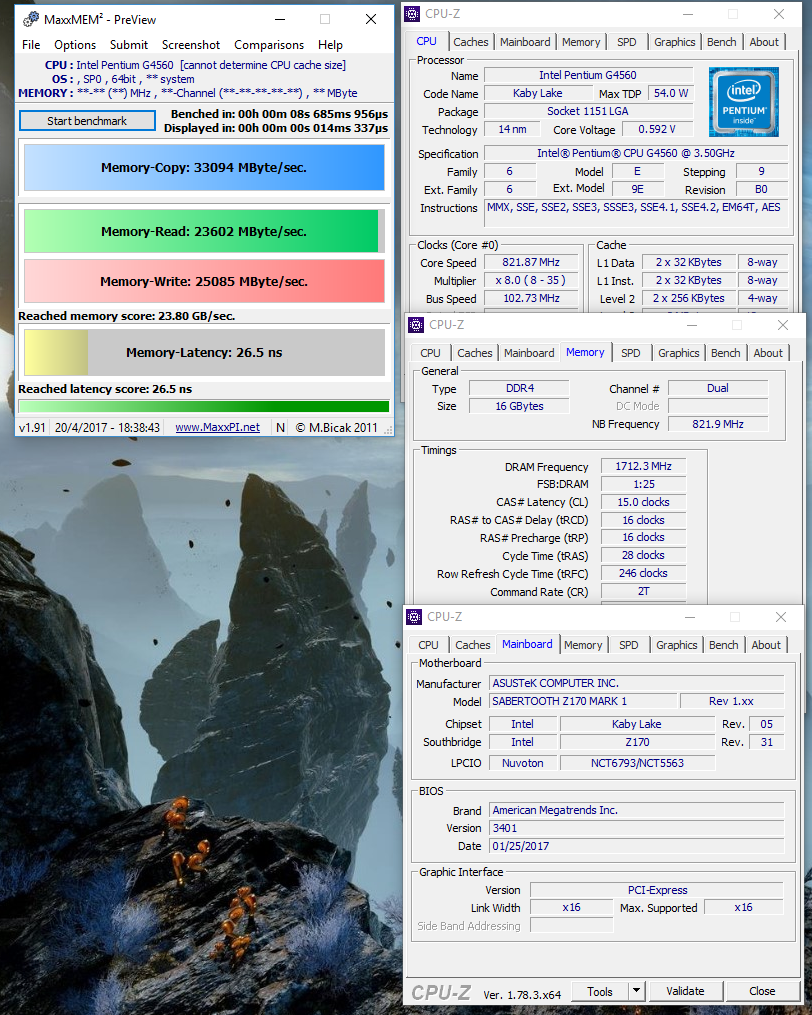Click the Core Voltage value 0.592 V
Screen dimensions: 812x1015
[x=657, y=129]
